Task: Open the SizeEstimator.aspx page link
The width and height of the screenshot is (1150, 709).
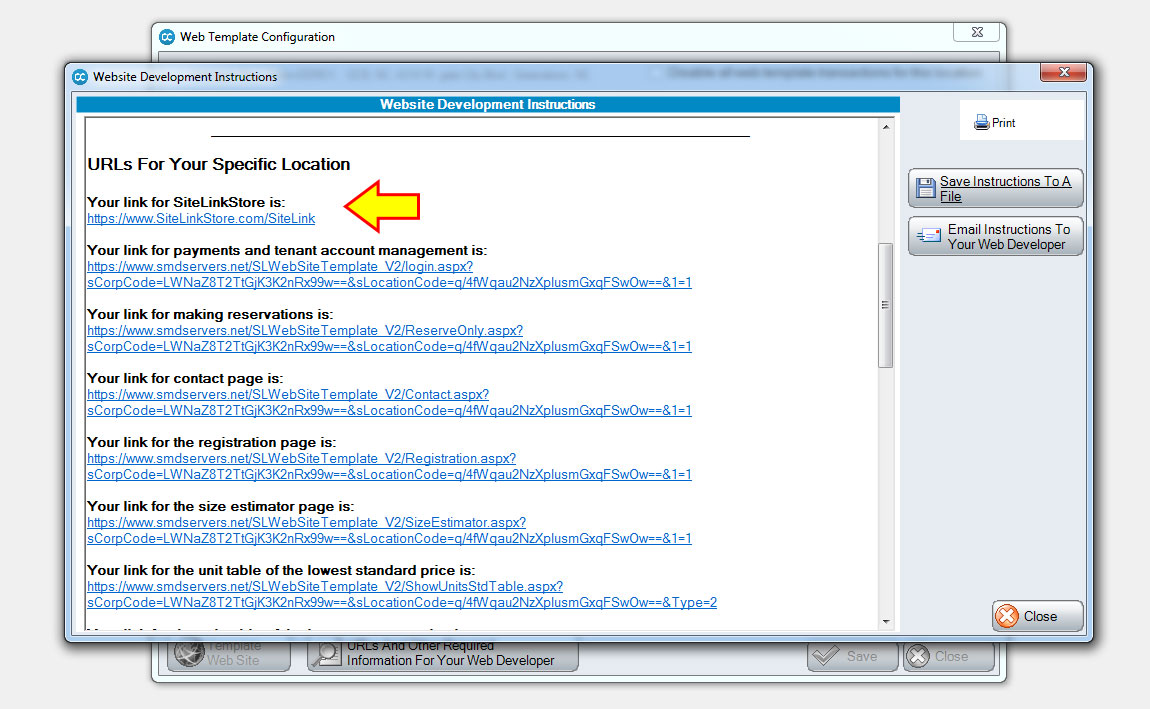Action: point(389,530)
